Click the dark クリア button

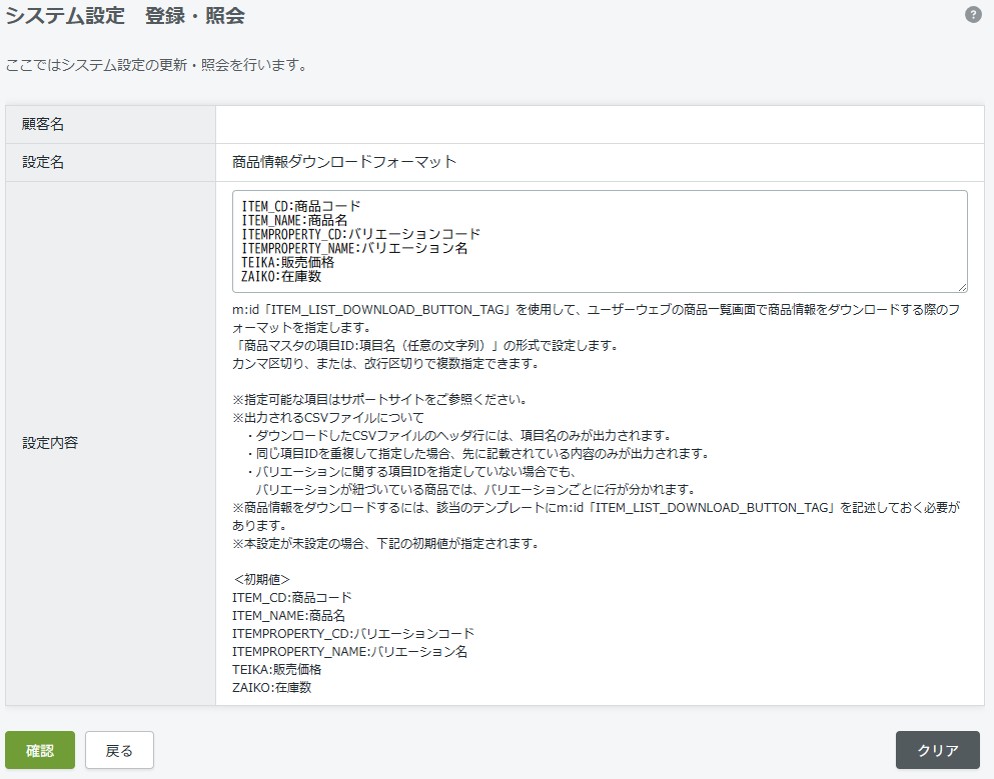[x=937, y=750]
